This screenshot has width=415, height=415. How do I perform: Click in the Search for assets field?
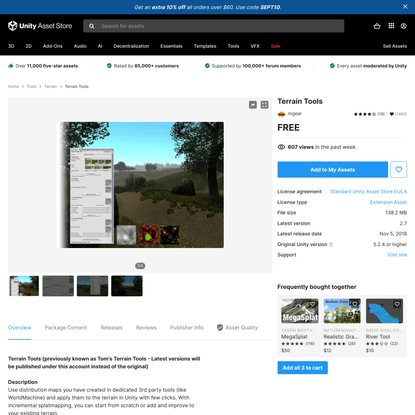point(214,26)
